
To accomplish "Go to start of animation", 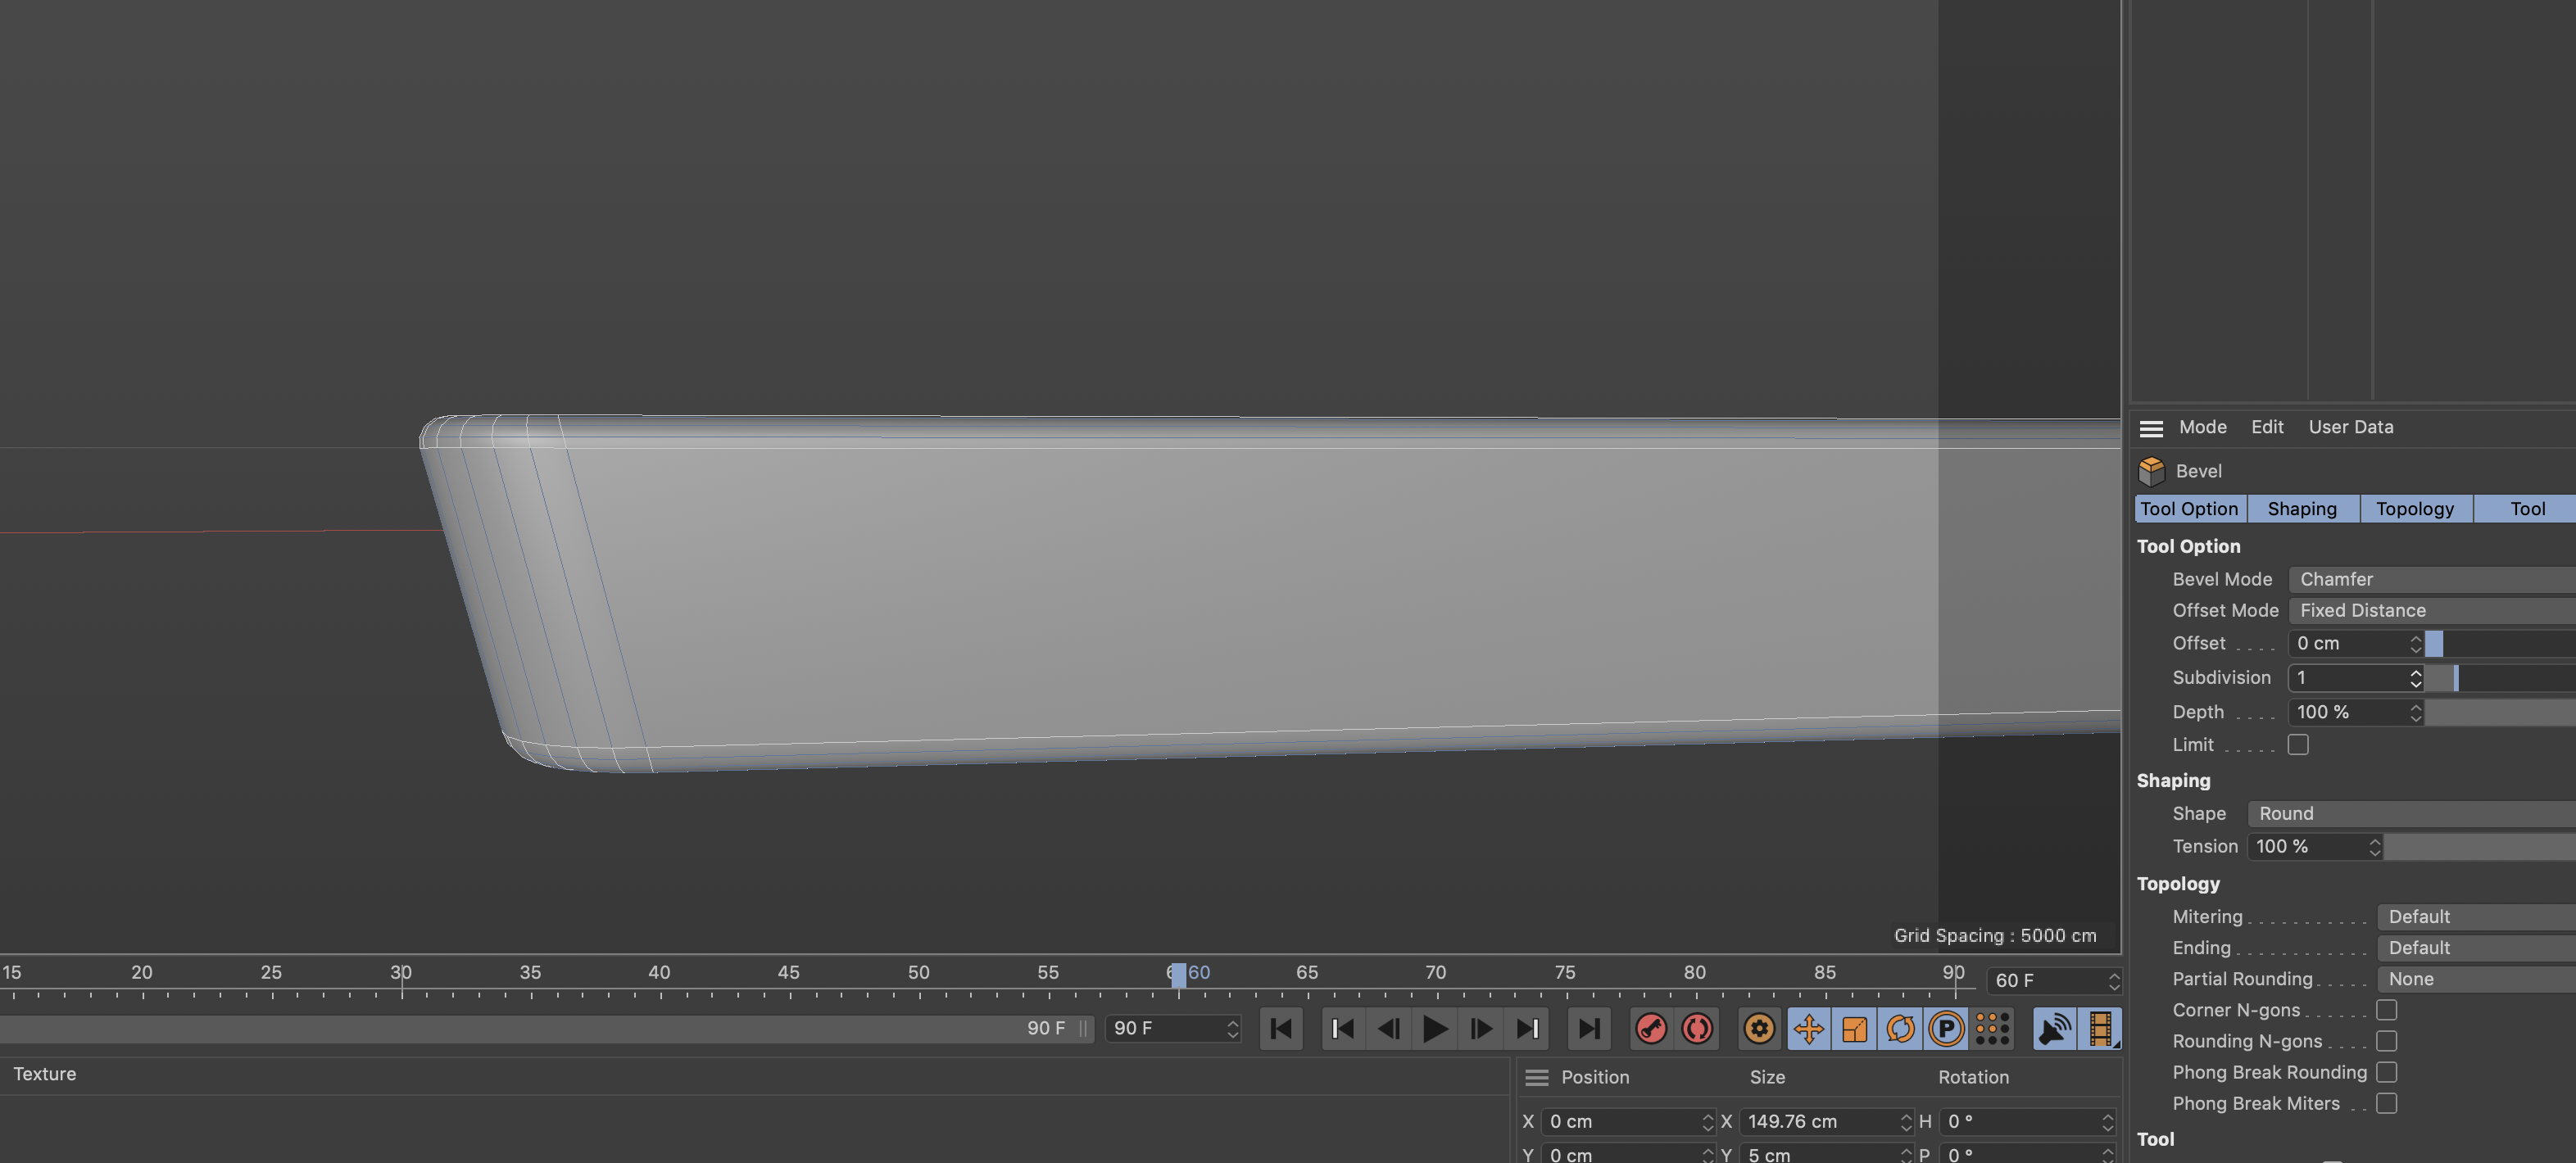I will 1281,1028.
